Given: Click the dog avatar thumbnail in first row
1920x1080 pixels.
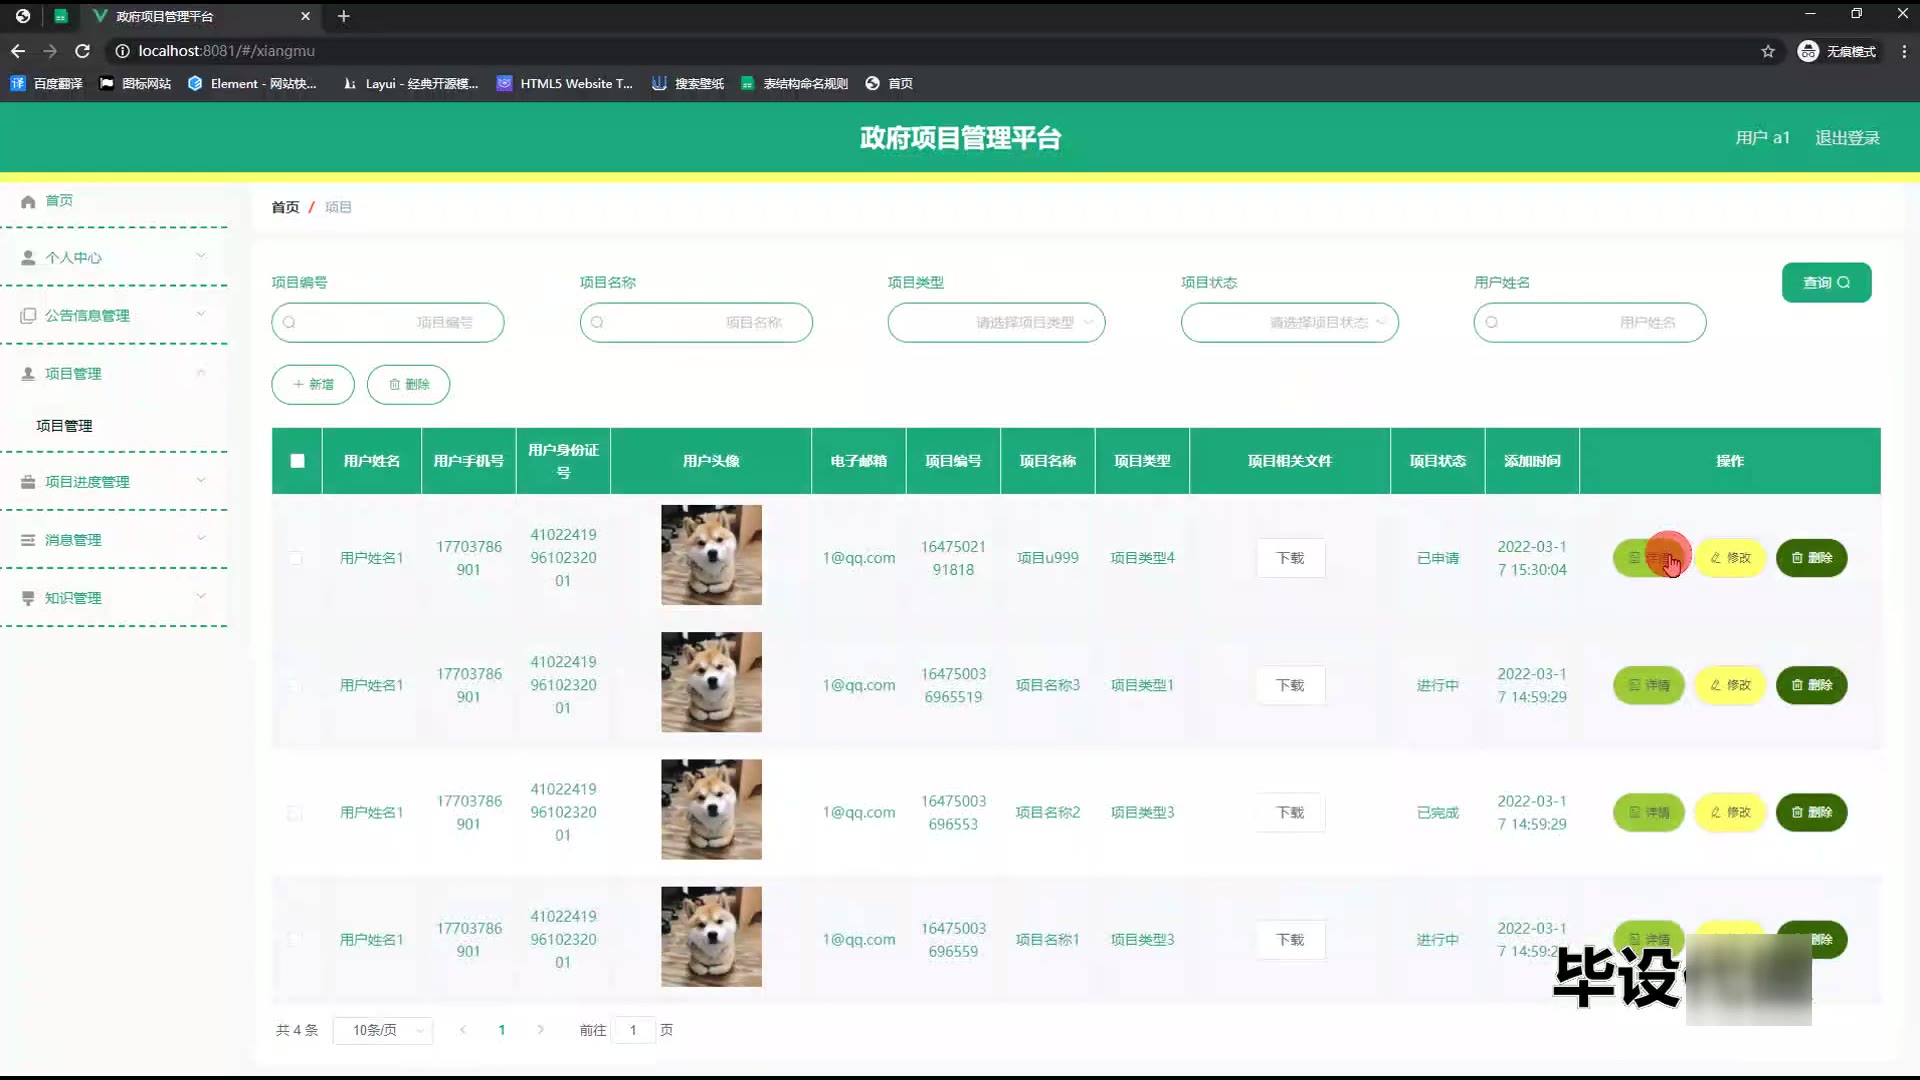Looking at the screenshot, I should pos(711,555).
